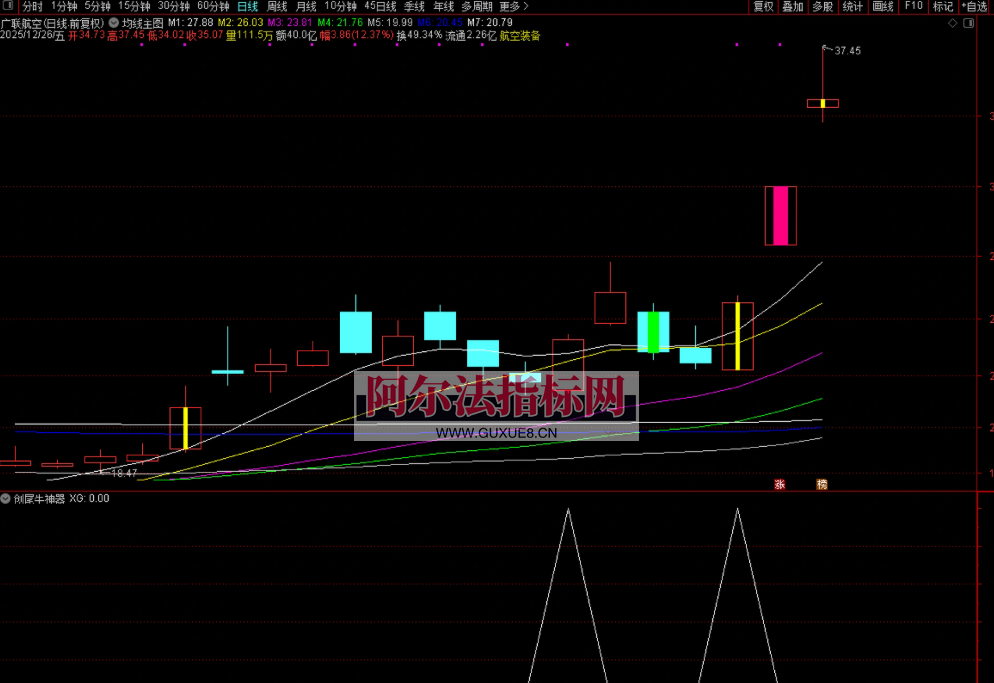Open the 多周期 multi-period view

478,6
